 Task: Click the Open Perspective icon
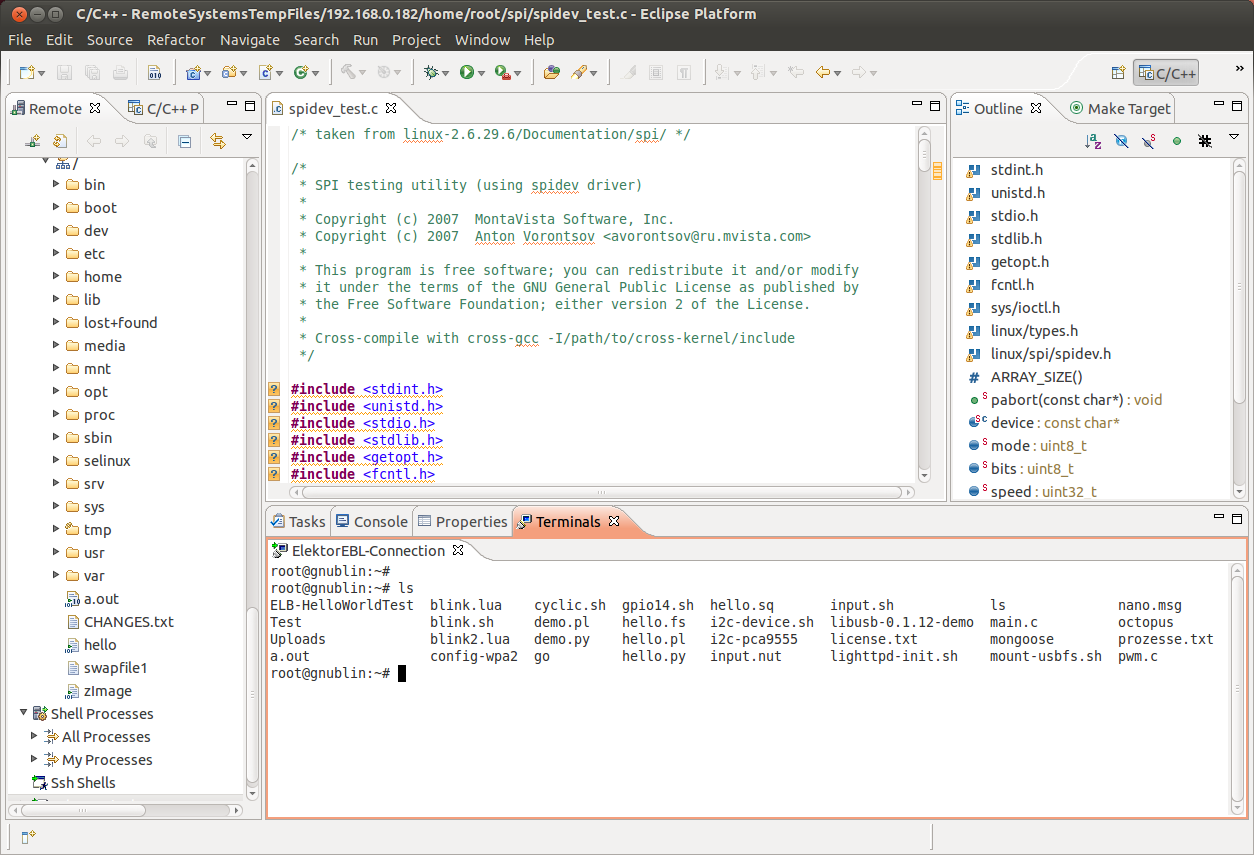(1119, 73)
